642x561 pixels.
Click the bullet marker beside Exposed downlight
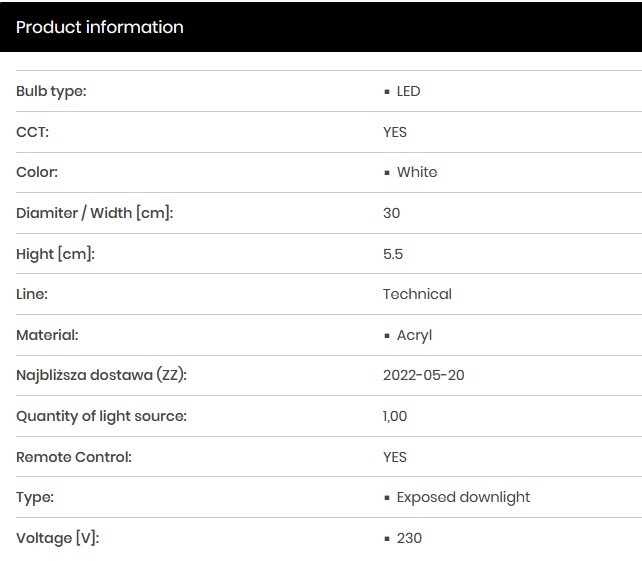click(387, 498)
